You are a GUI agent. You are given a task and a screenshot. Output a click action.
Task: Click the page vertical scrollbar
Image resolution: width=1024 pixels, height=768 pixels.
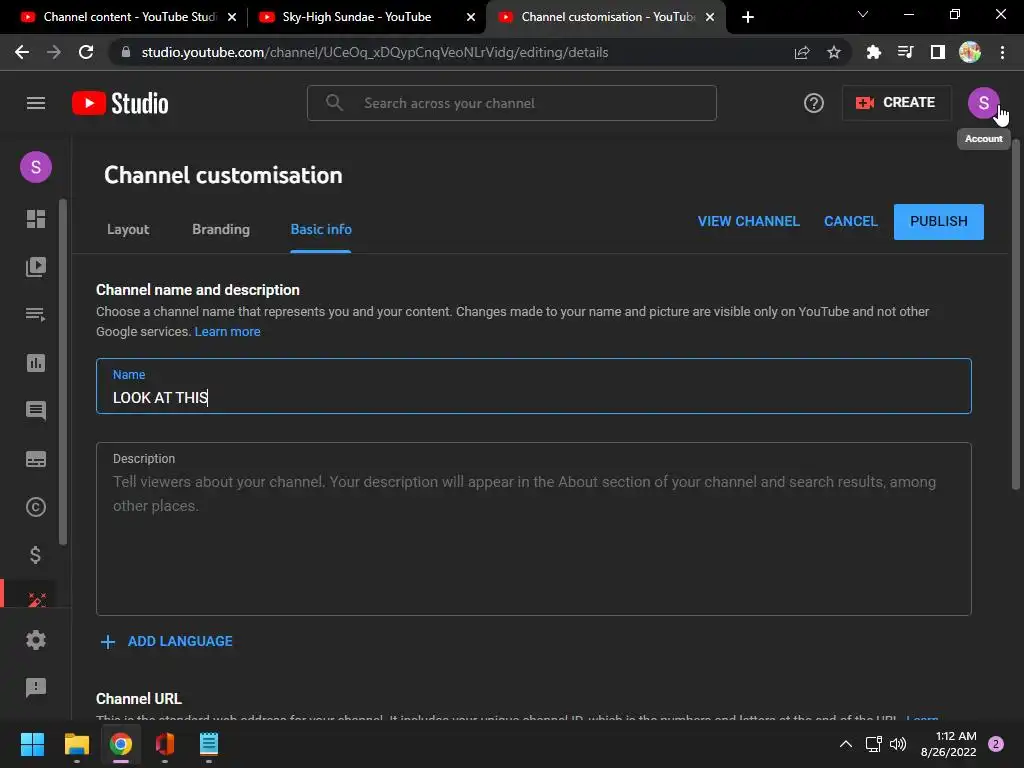pos(1016,313)
